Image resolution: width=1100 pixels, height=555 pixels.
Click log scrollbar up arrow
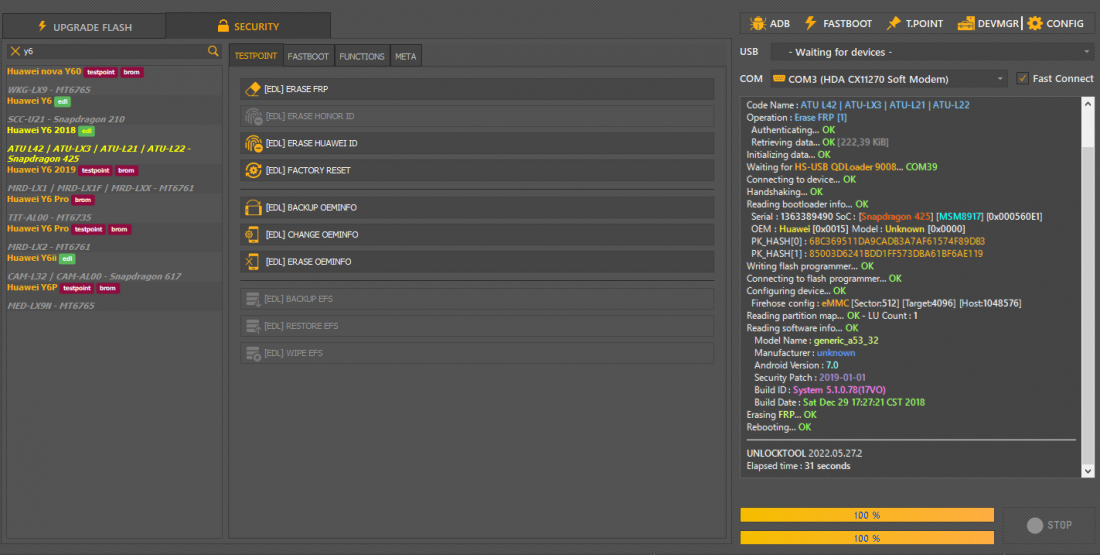(1088, 104)
